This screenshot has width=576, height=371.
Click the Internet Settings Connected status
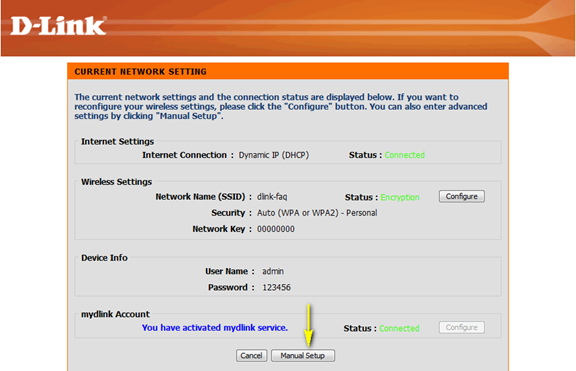point(405,155)
